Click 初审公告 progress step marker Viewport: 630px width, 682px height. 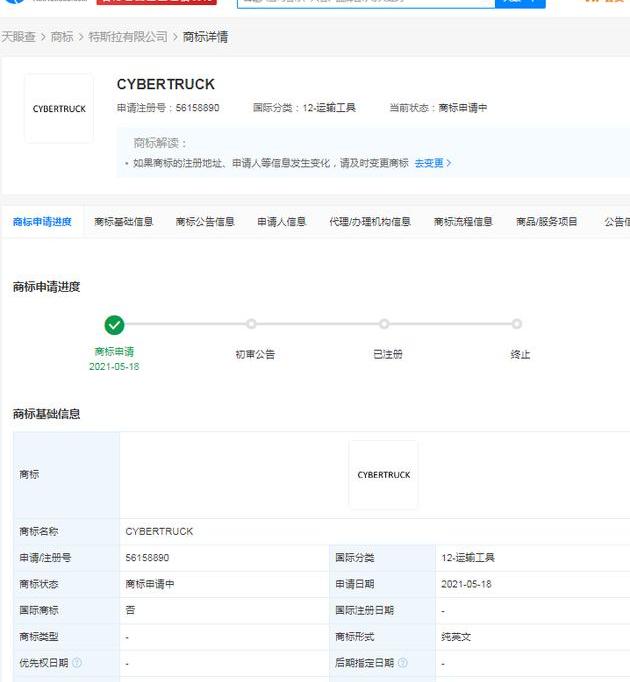(251, 324)
